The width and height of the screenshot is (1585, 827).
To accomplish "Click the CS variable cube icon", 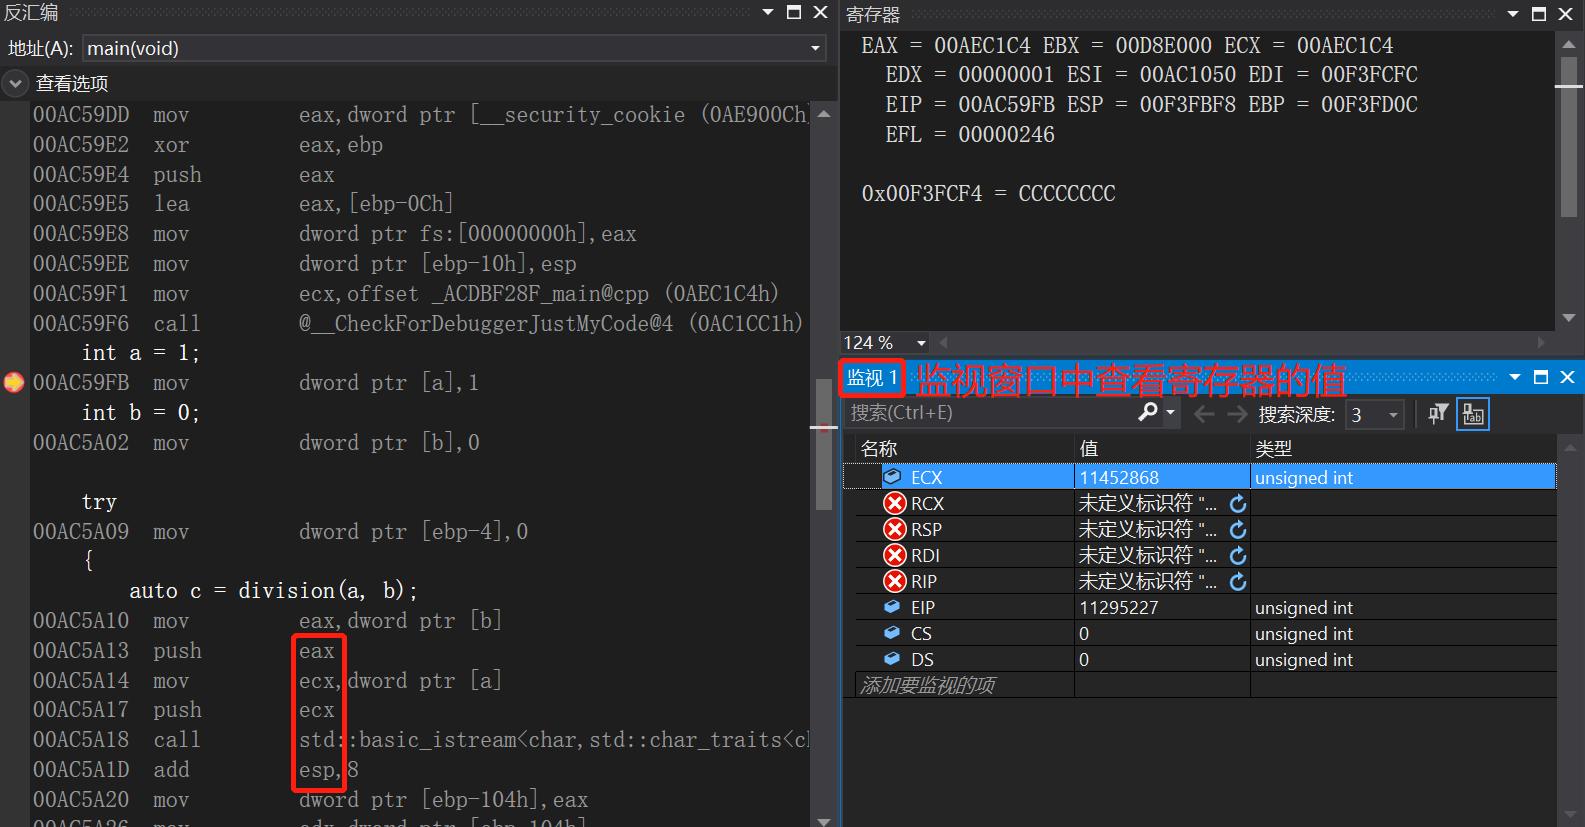I will (892, 633).
